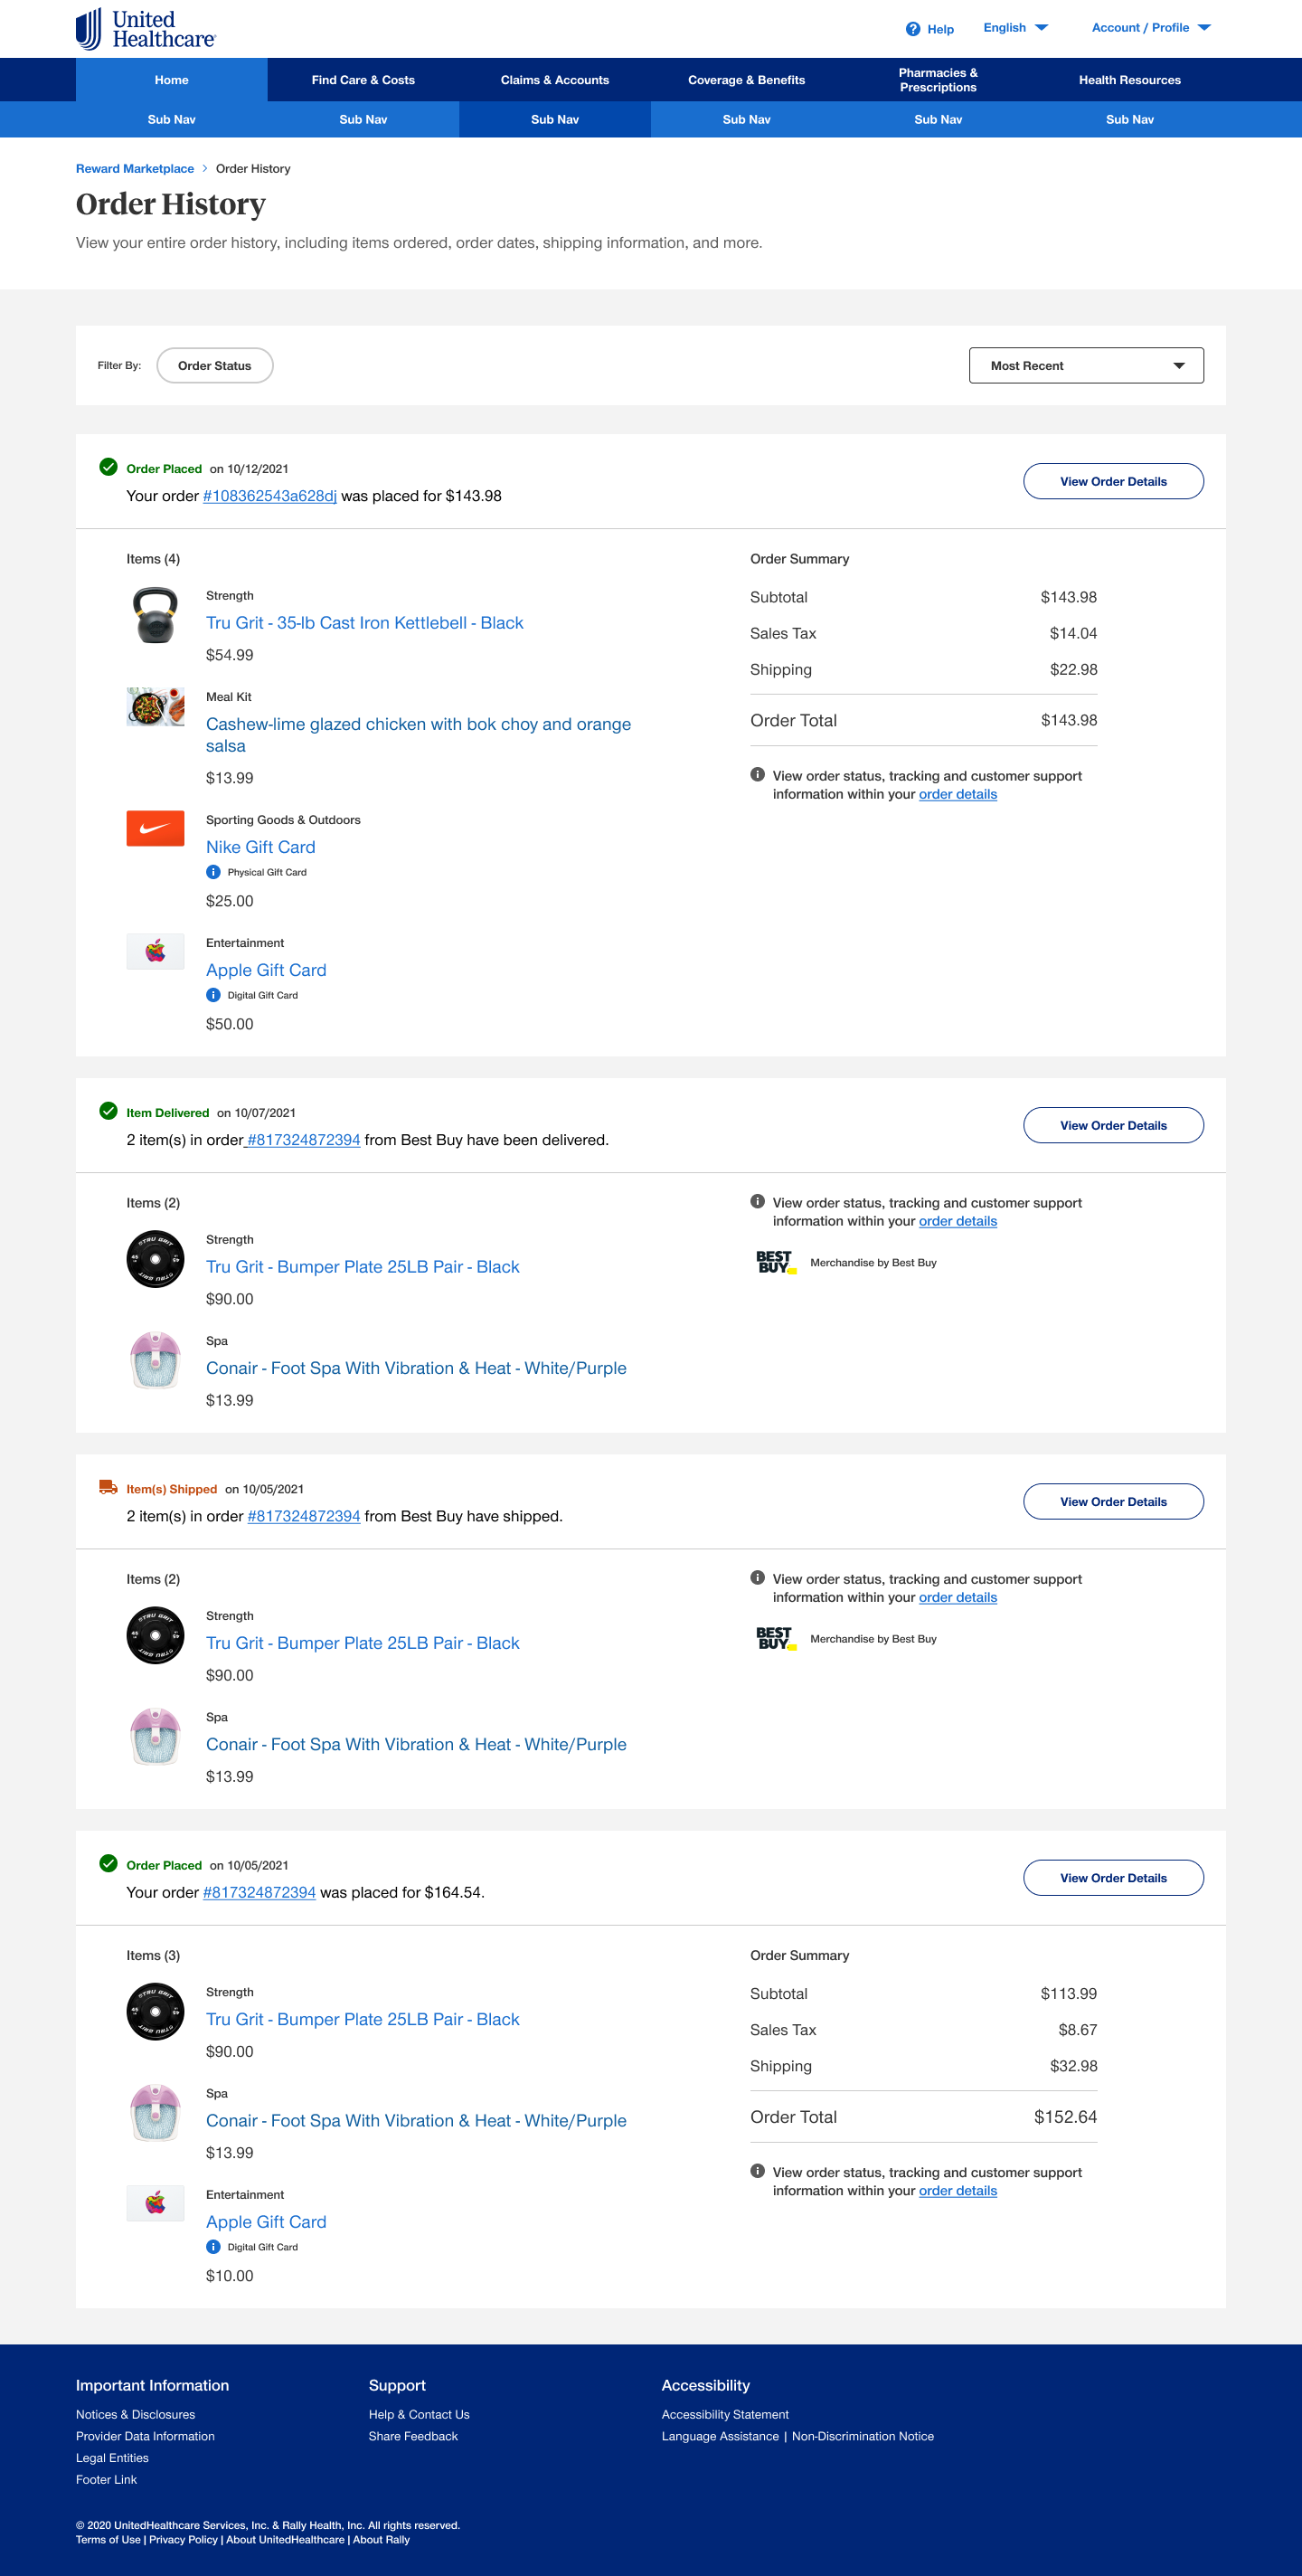
Task: Open Cashew-lime glazed chicken meal kit link
Action: tap(418, 735)
